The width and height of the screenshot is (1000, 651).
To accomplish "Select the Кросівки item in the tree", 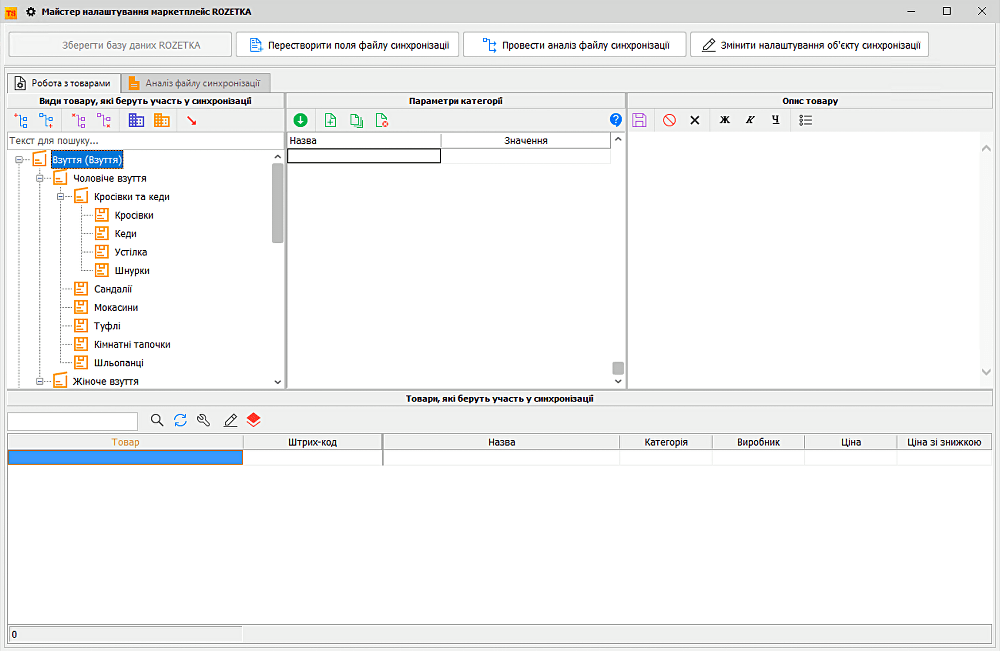I will click(134, 216).
